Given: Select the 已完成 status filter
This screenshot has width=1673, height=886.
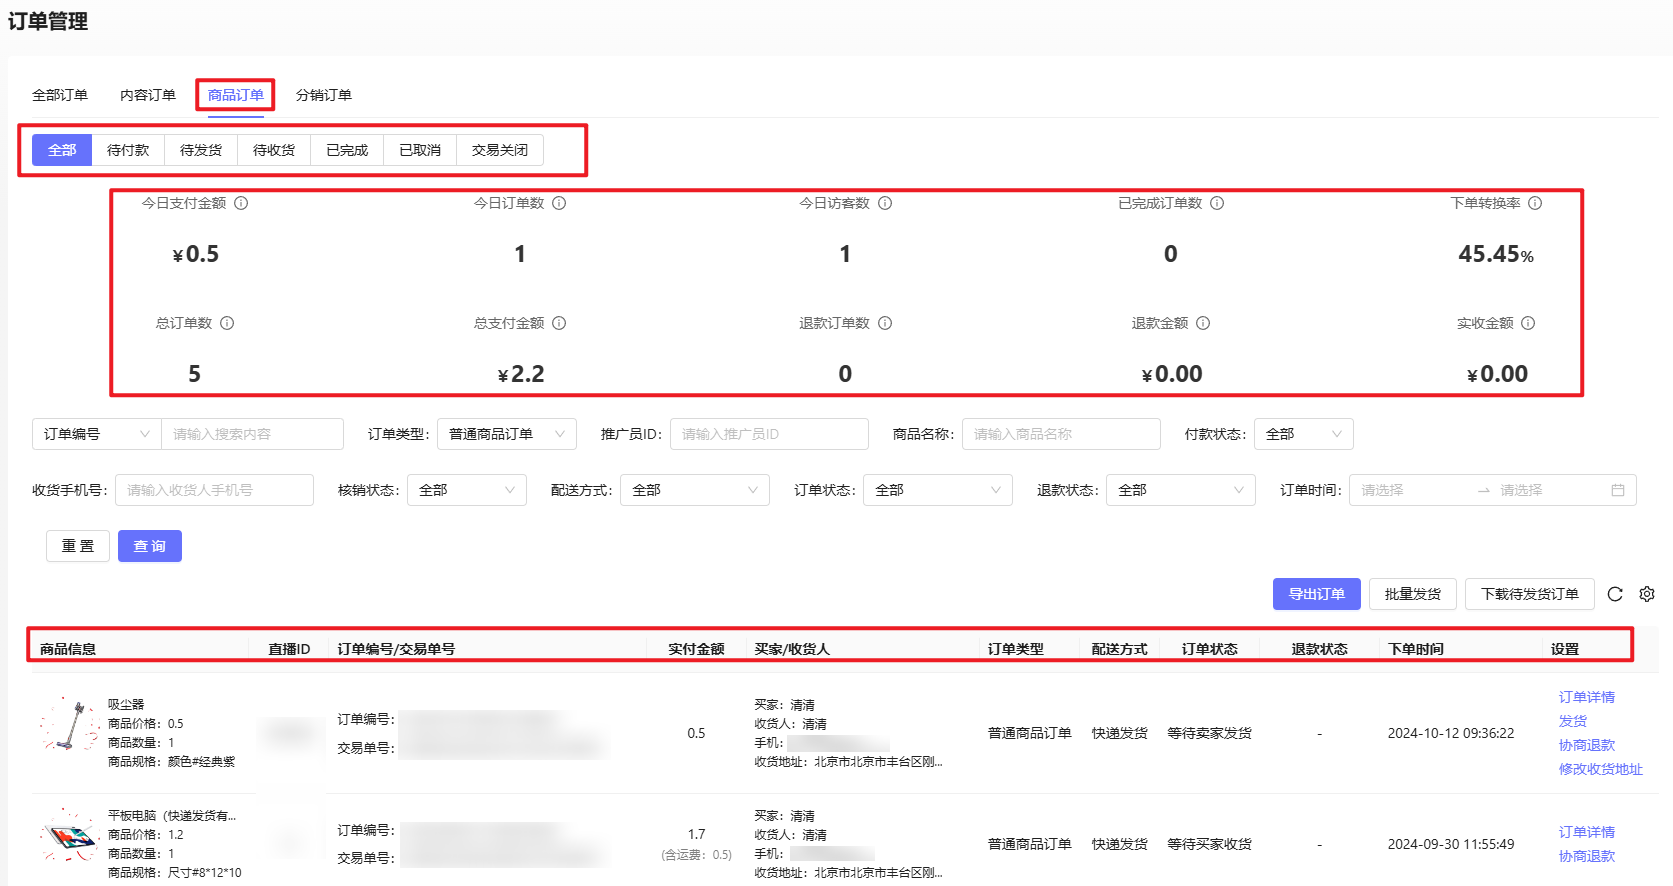Looking at the screenshot, I should (x=347, y=150).
